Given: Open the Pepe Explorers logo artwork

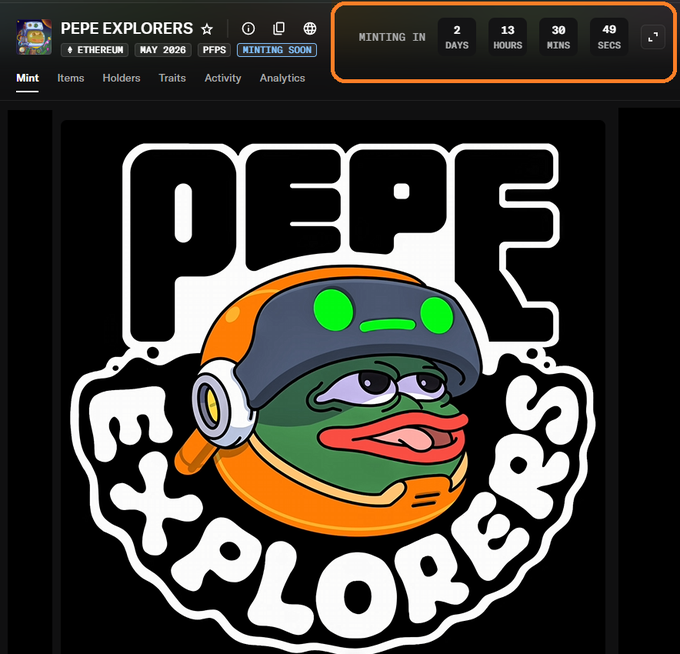Looking at the screenshot, I should [x=333, y=387].
